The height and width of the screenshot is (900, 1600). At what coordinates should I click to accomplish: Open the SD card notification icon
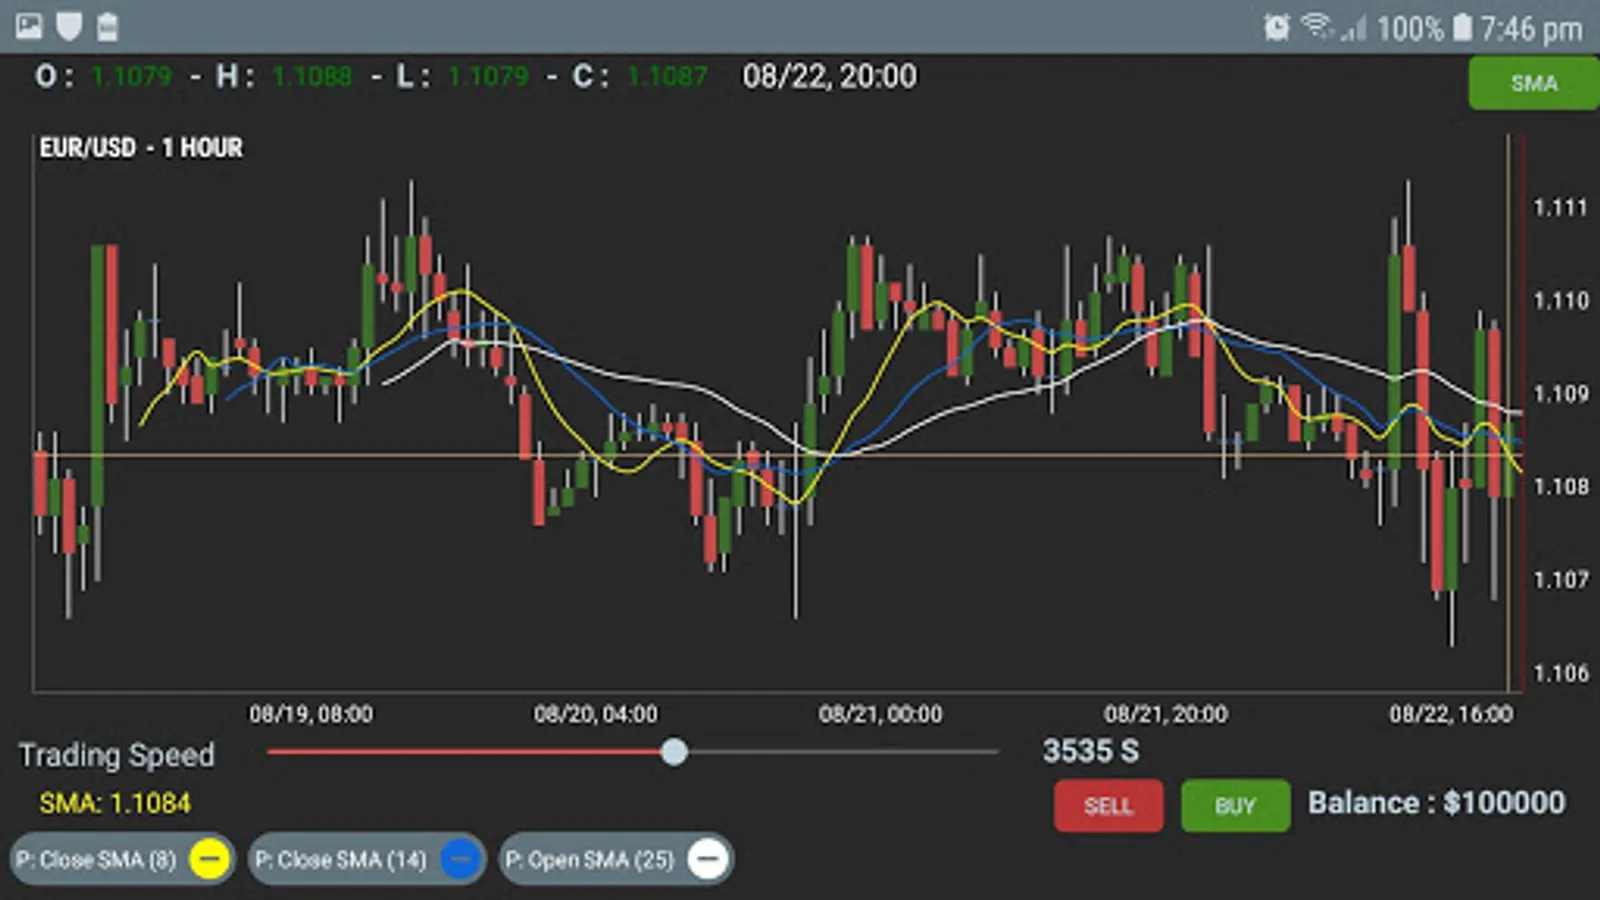107,27
